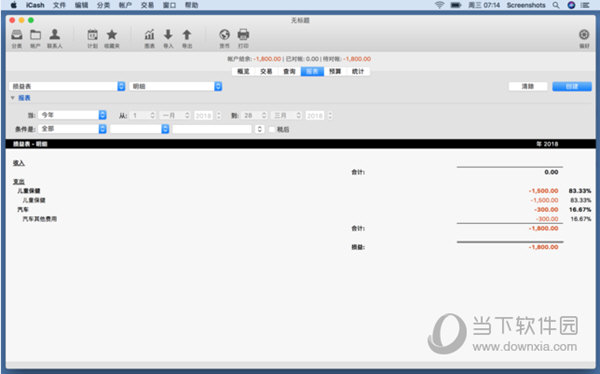Click the start year field 2018

pyautogui.click(x=204, y=116)
